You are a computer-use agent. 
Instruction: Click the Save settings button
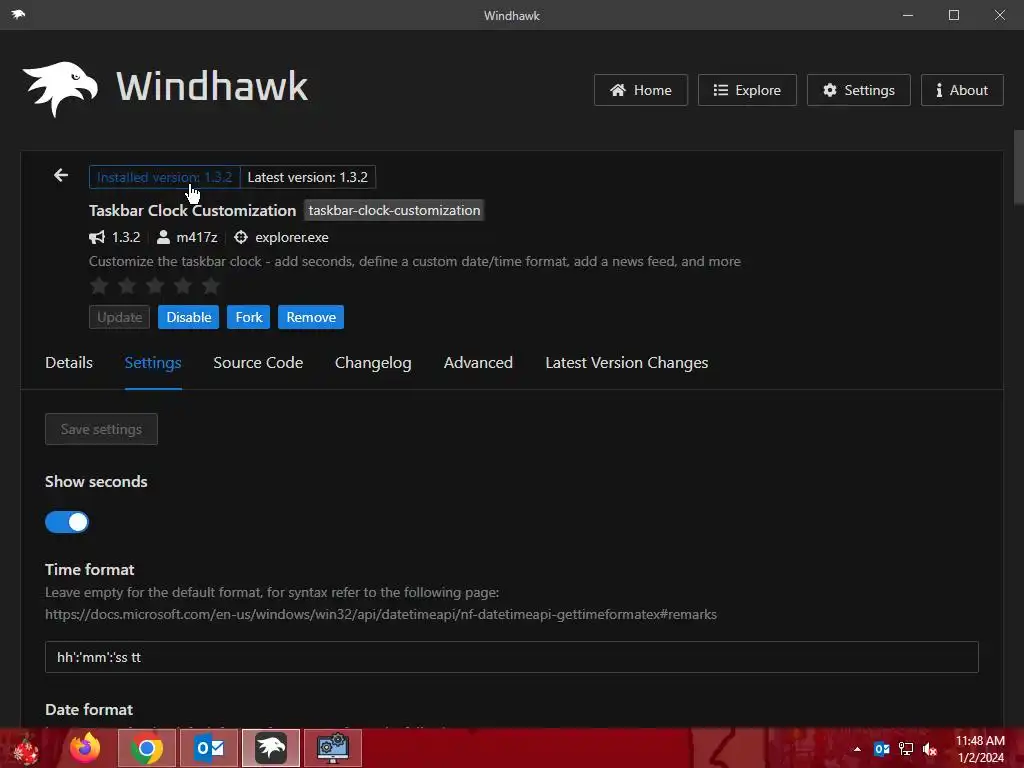[101, 429]
